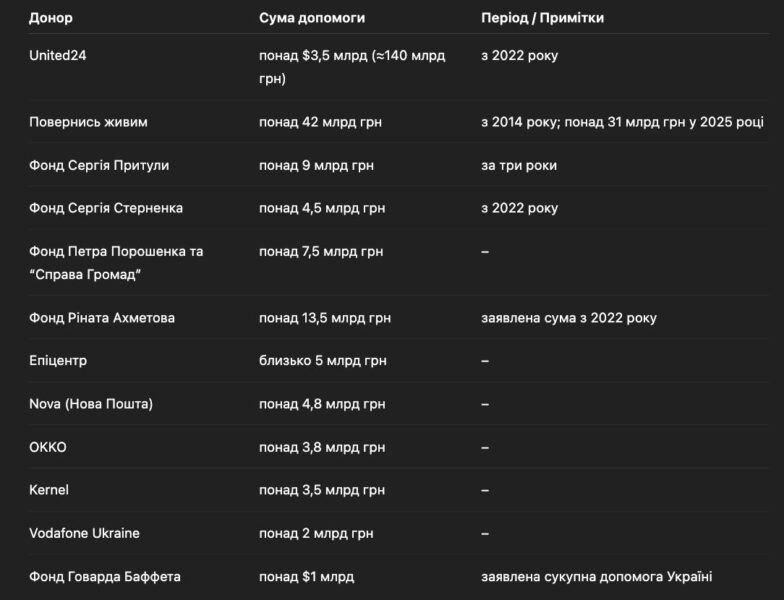This screenshot has width=784, height=600.
Task: Select the заявлена сукупна допомога Україні note
Action: (596, 576)
